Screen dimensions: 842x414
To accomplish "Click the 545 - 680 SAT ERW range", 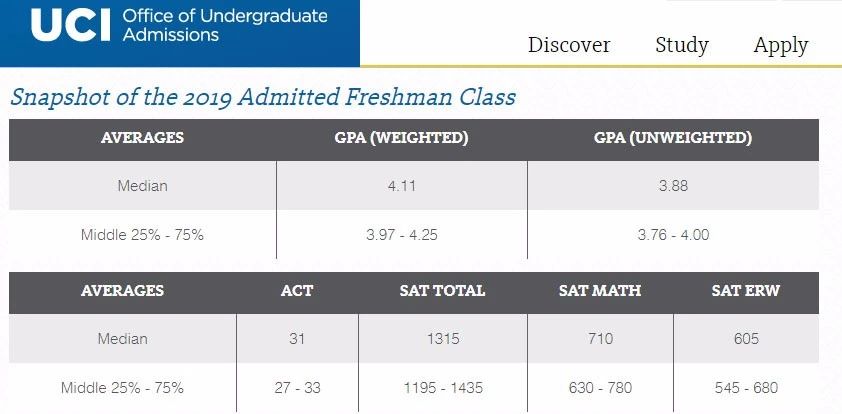I will (746, 388).
